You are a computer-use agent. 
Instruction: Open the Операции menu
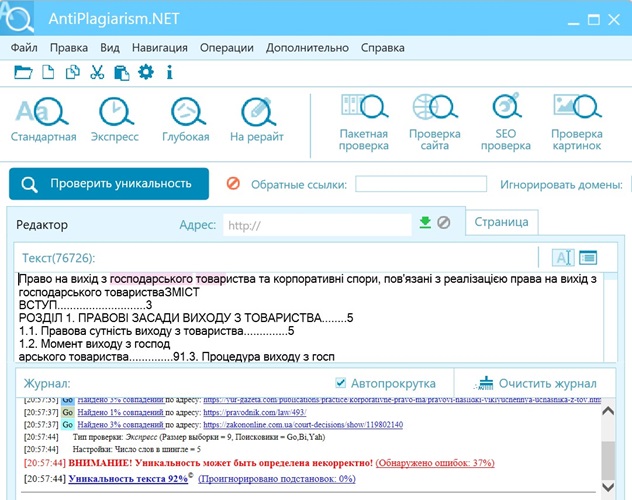pyautogui.click(x=227, y=48)
